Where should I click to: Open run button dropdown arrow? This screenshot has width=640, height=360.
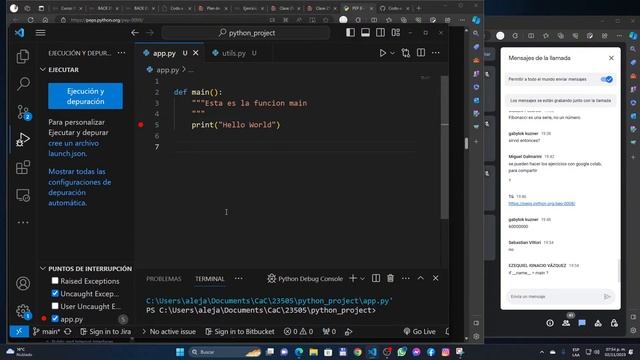(392, 53)
